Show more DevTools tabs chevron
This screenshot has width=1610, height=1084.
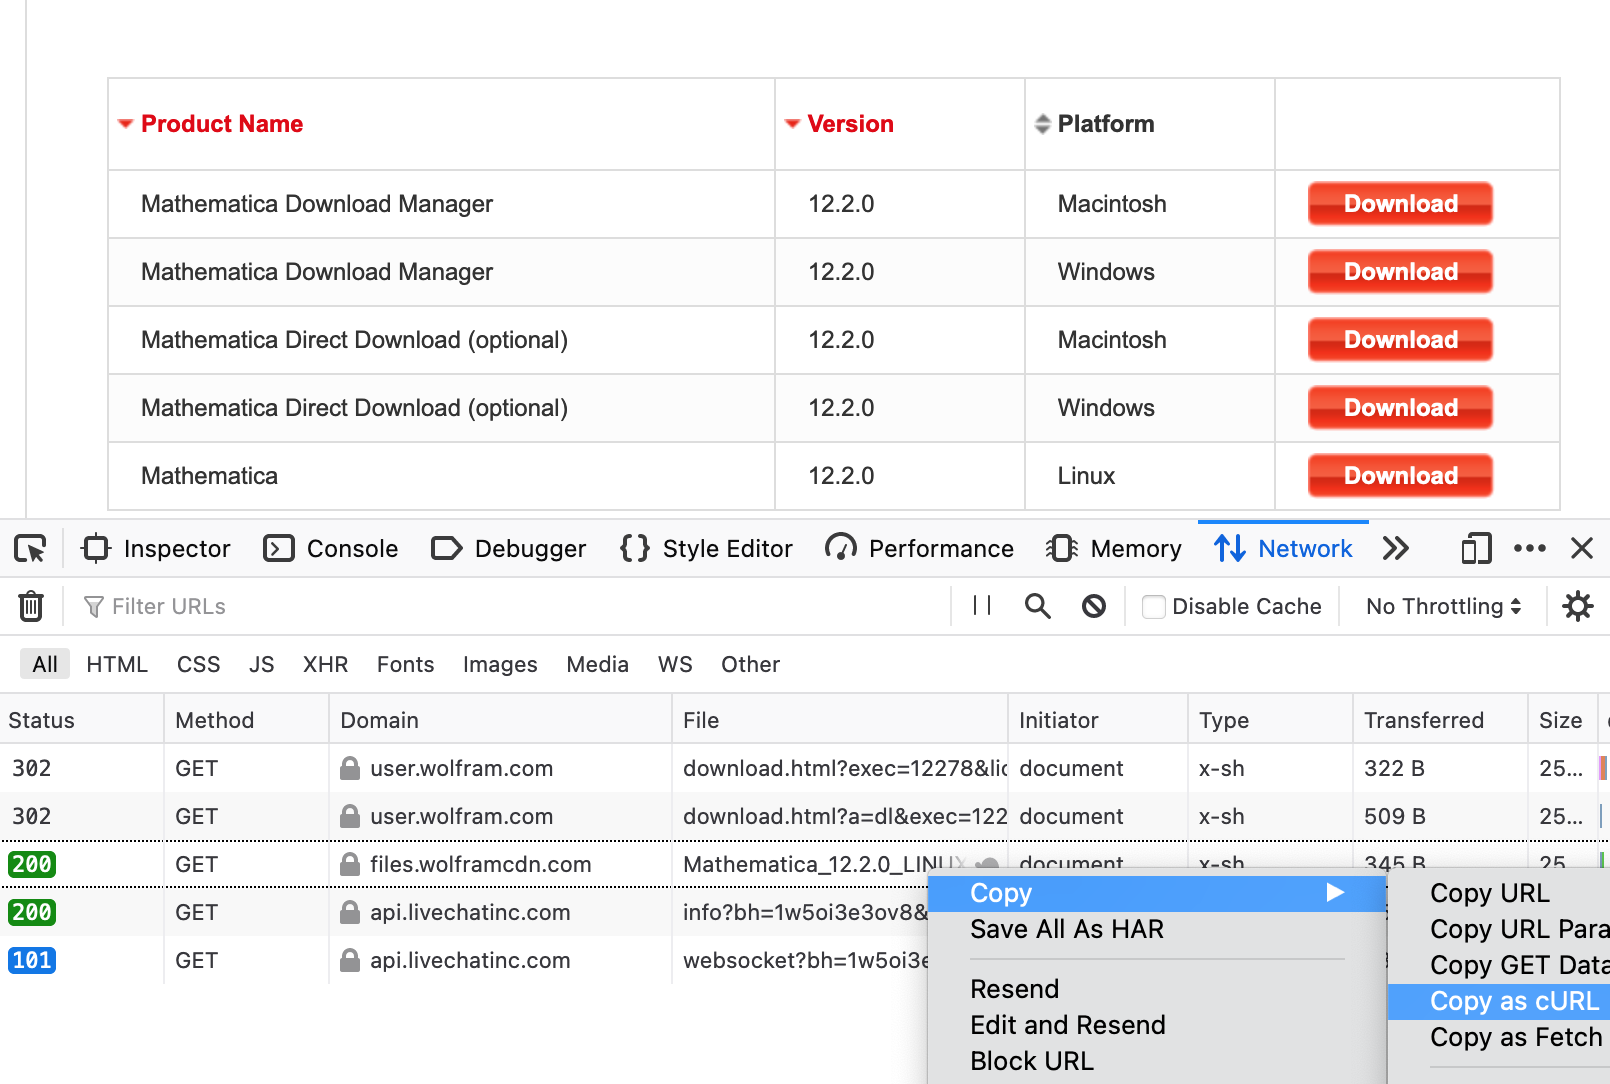coord(1395,549)
